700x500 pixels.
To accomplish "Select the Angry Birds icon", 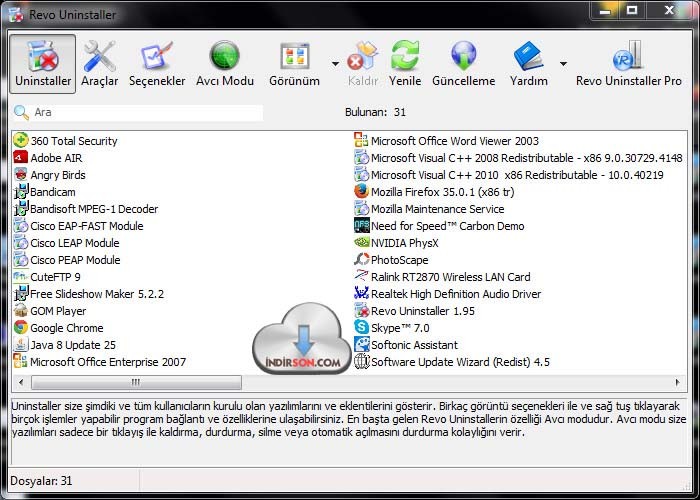I will 21,174.
